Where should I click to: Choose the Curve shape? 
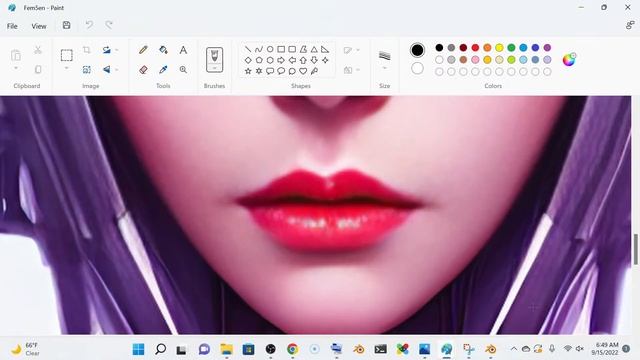click(259, 49)
